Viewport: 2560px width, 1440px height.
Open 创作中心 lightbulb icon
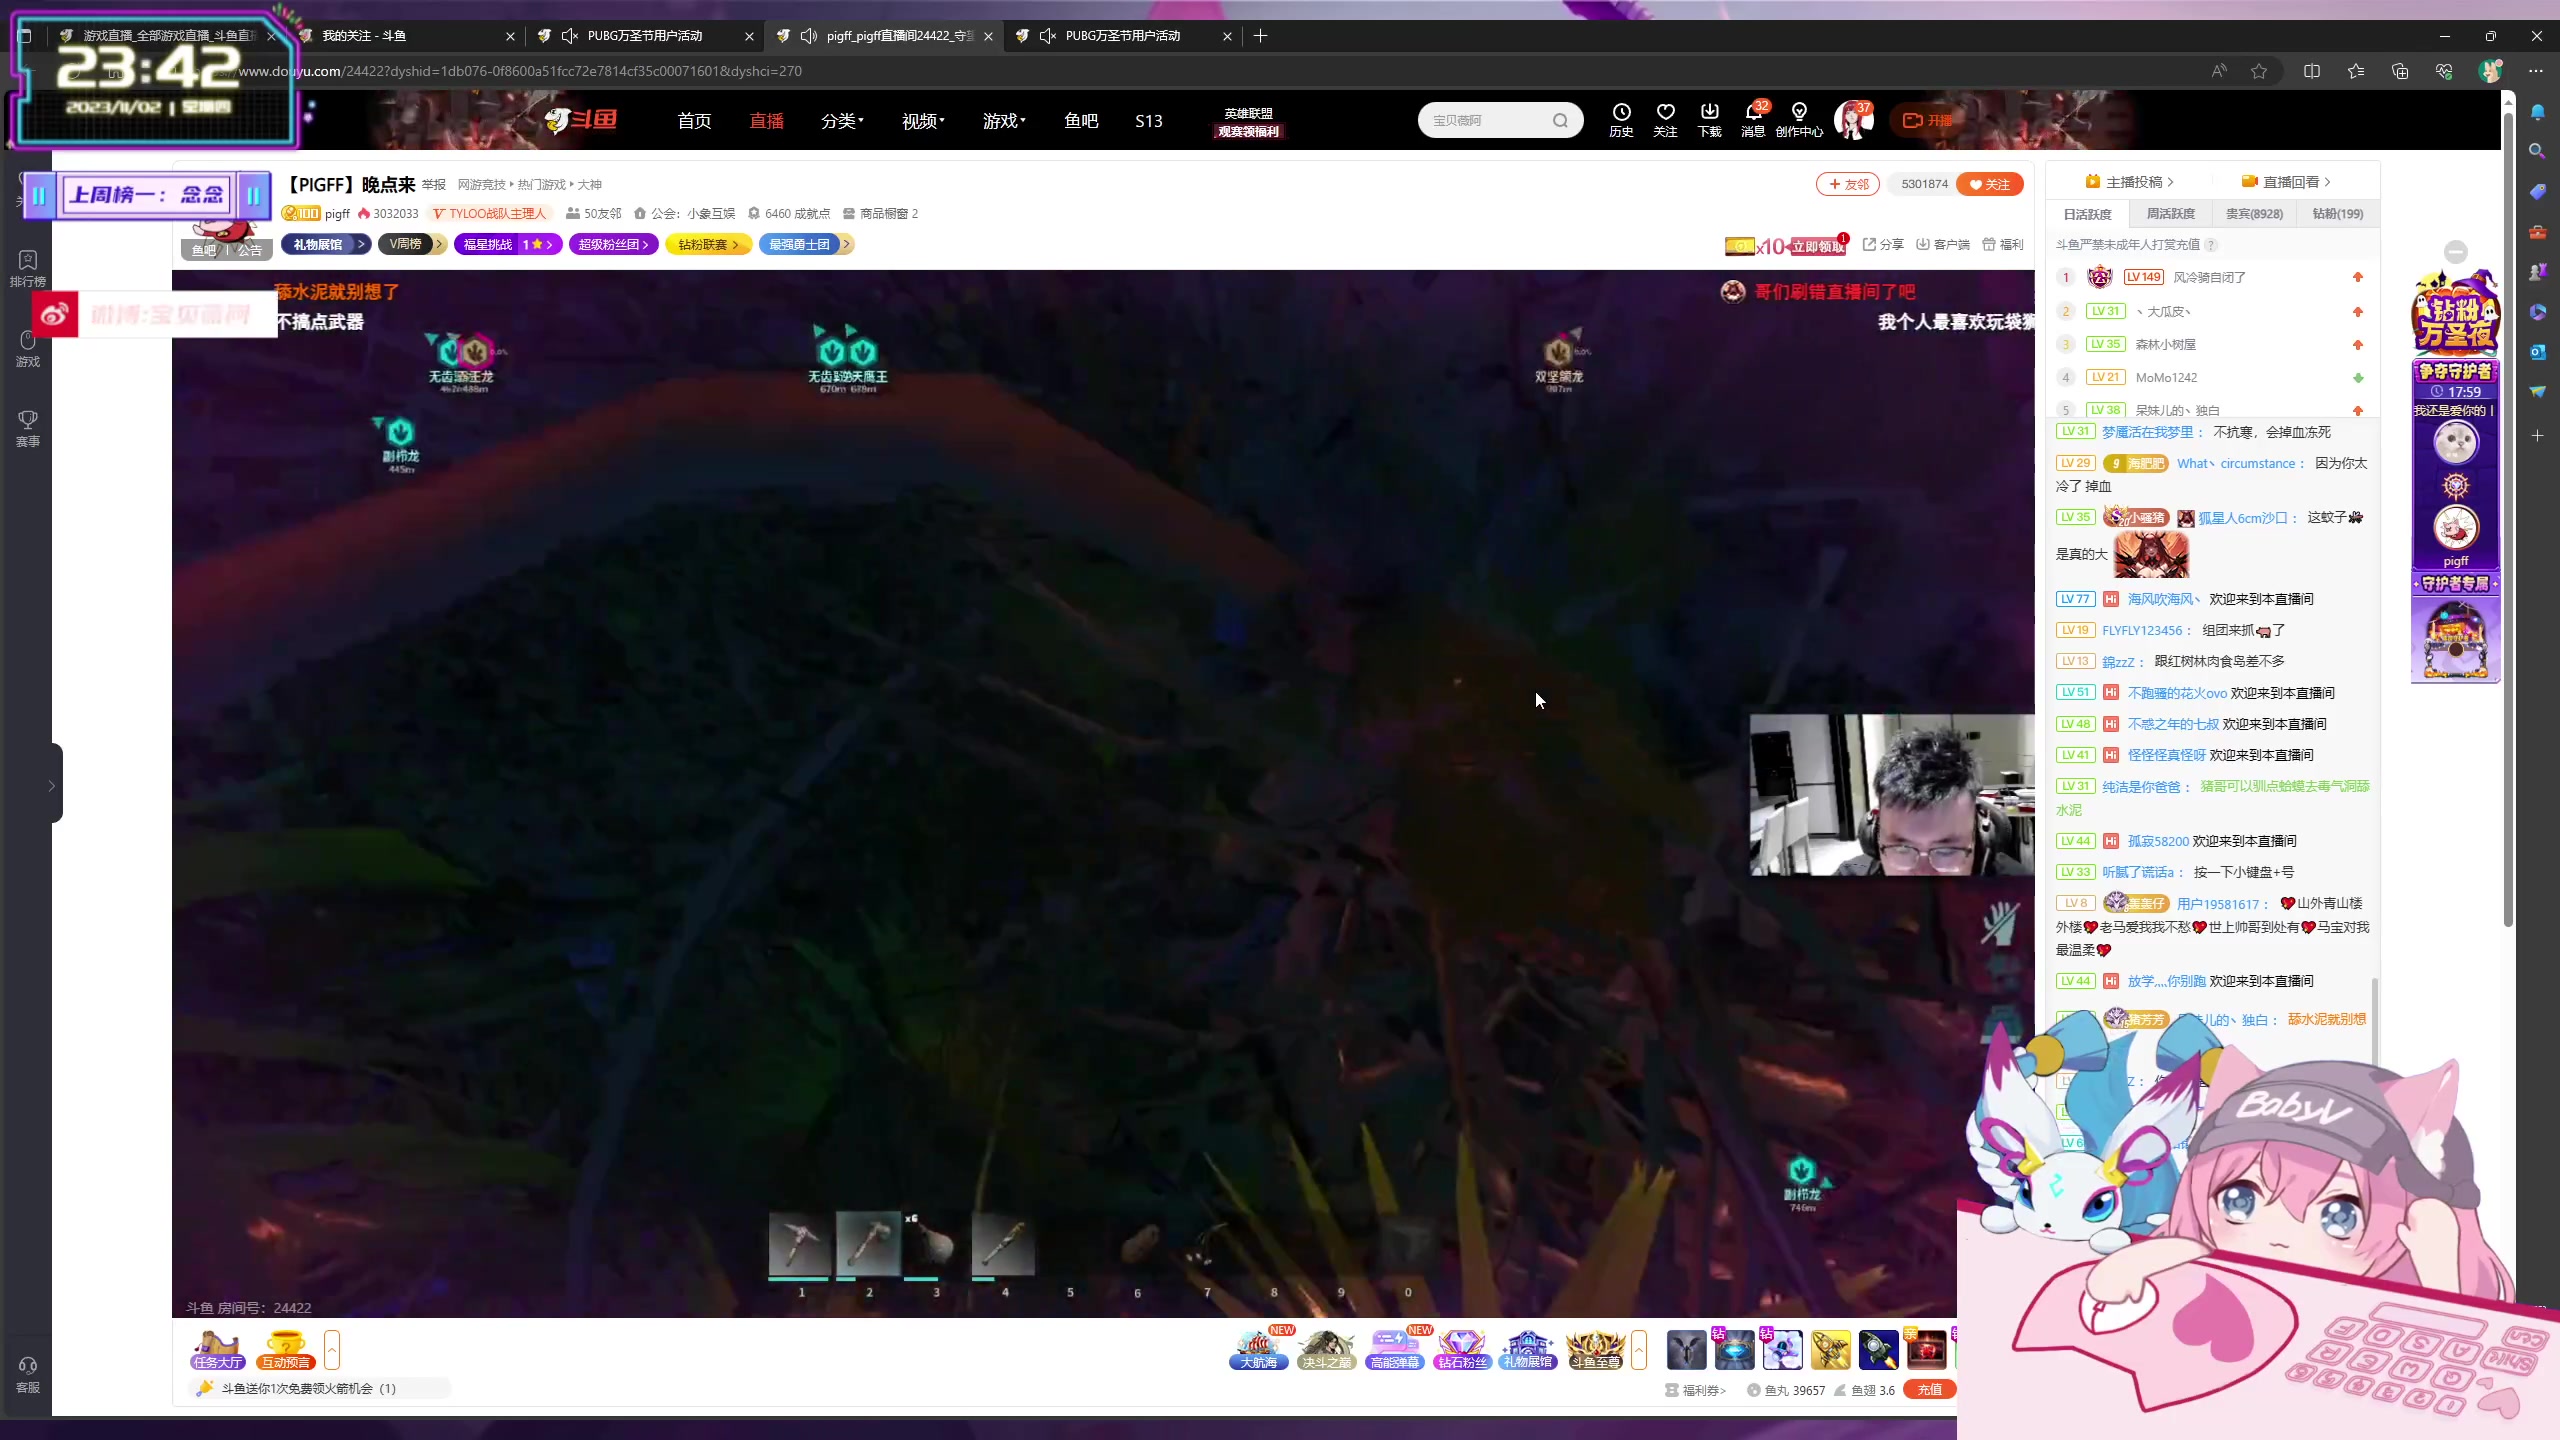pos(1799,113)
